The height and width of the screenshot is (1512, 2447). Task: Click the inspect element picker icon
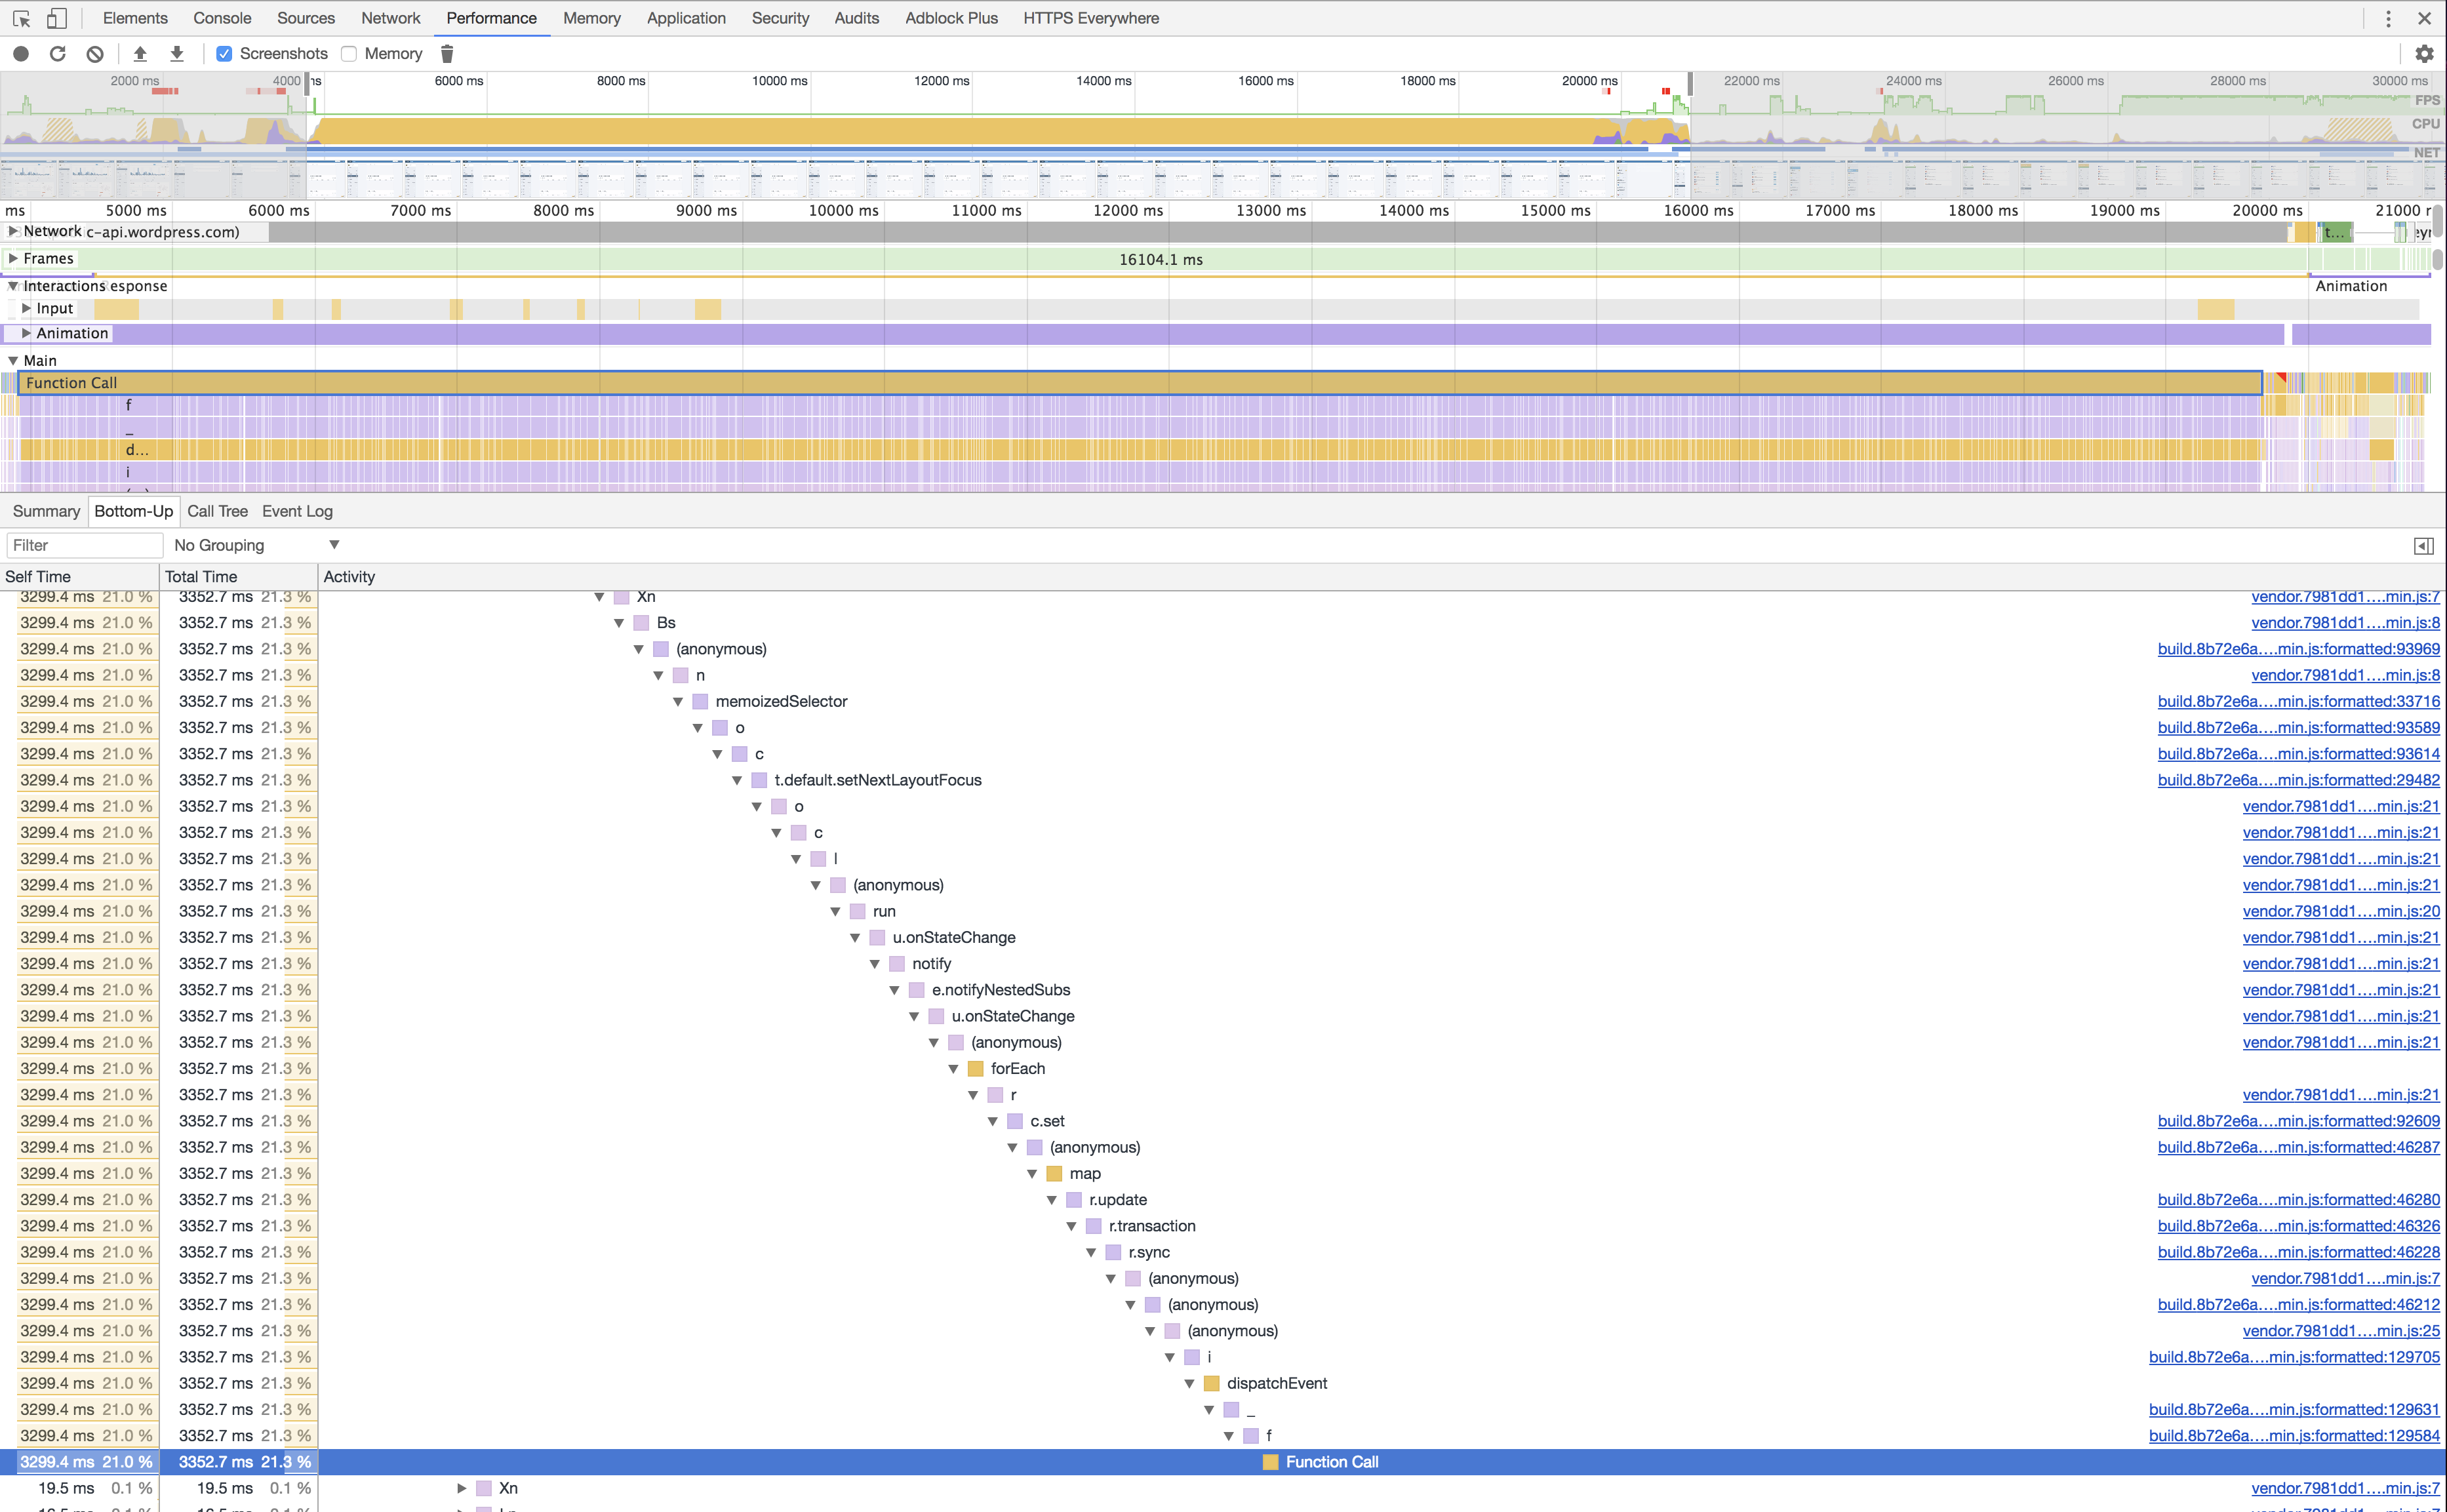(21, 18)
